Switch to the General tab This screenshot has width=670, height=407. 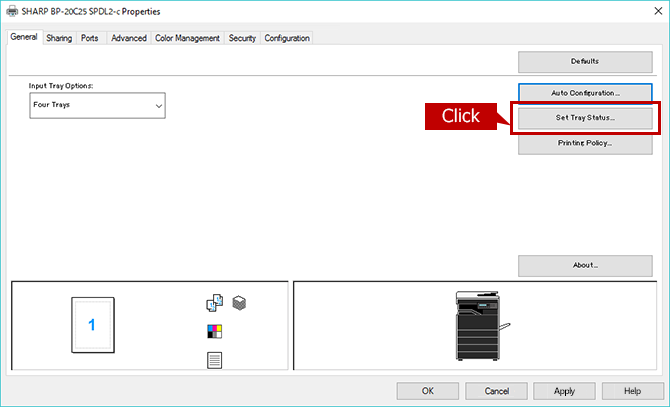pyautogui.click(x=24, y=37)
